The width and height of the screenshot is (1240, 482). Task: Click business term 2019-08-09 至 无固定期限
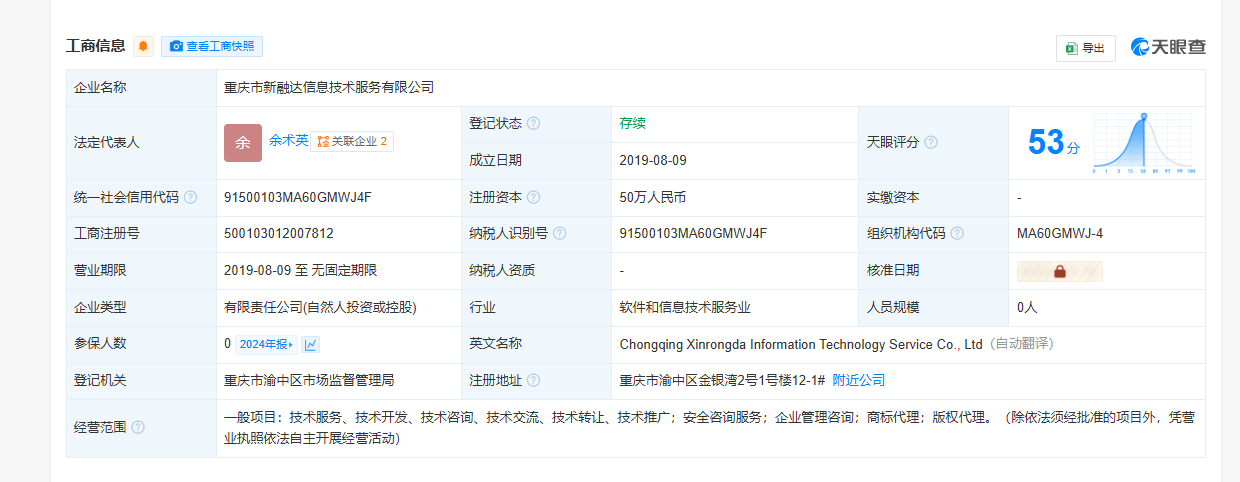(x=300, y=271)
